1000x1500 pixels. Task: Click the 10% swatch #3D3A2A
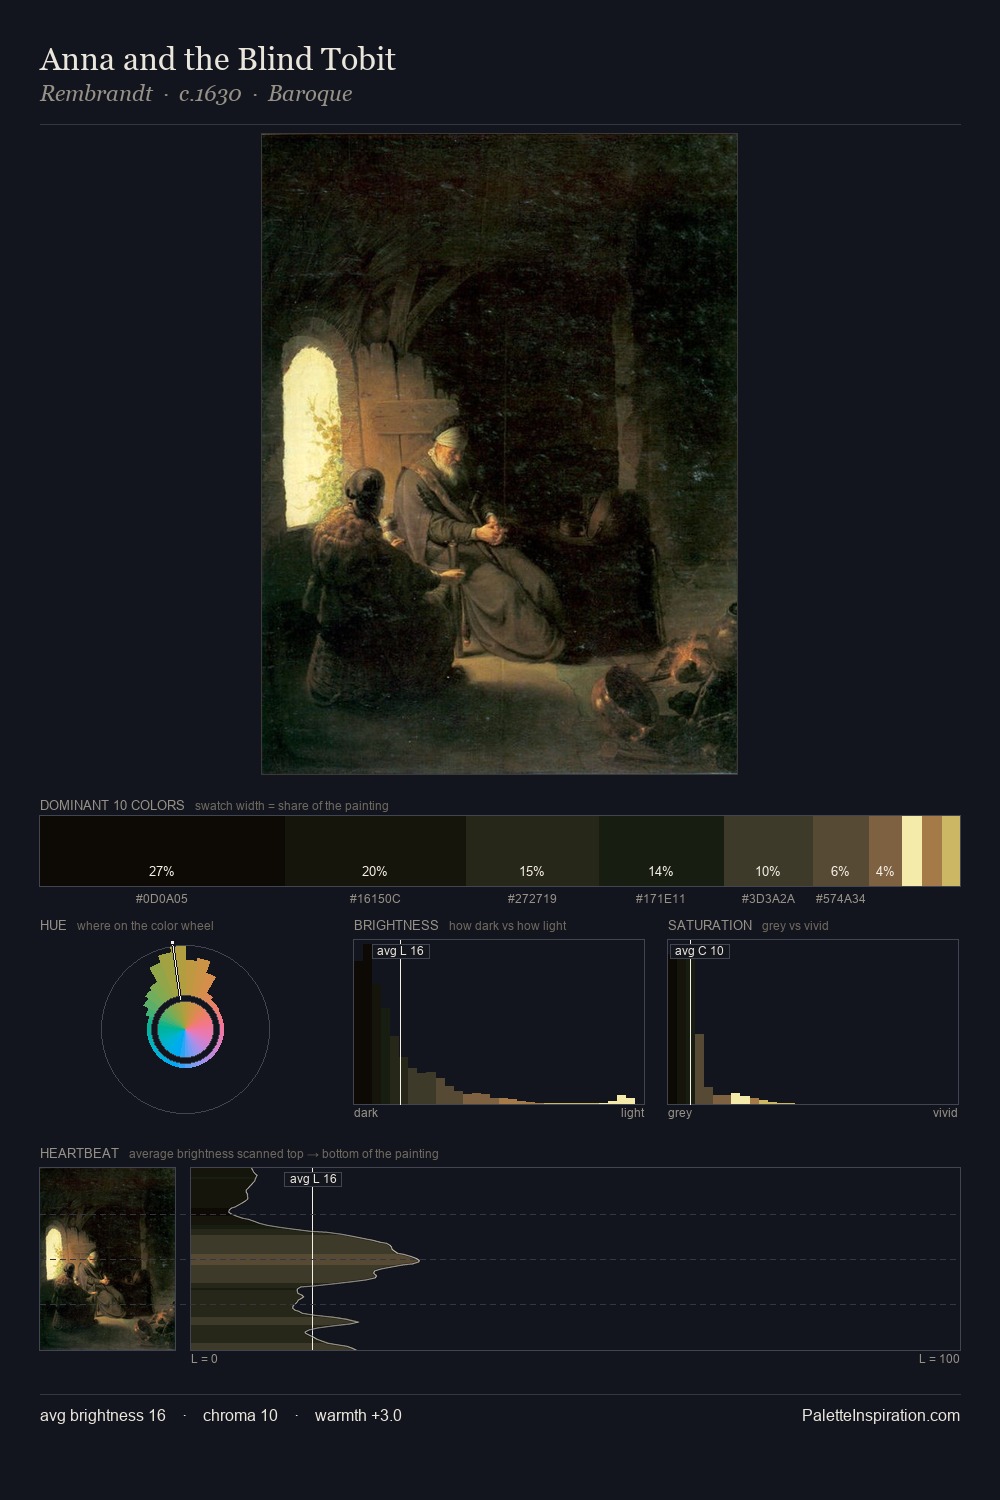click(768, 851)
